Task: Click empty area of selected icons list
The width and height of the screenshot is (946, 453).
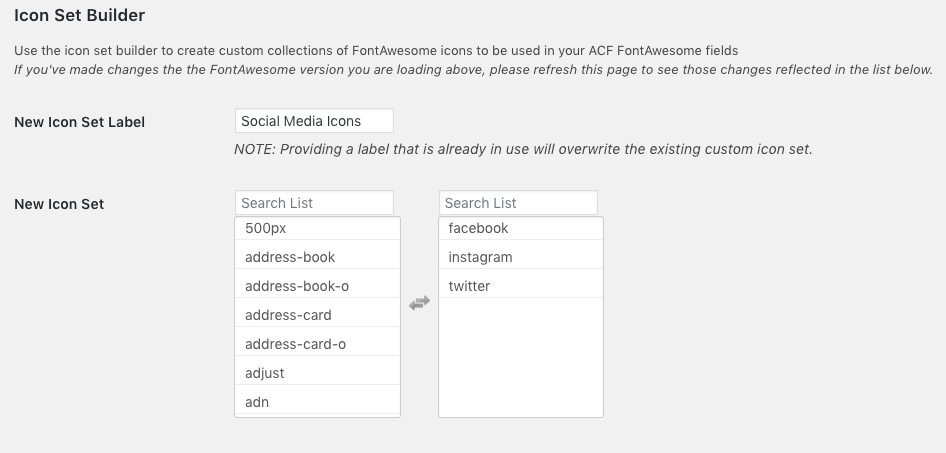Action: click(x=520, y=360)
